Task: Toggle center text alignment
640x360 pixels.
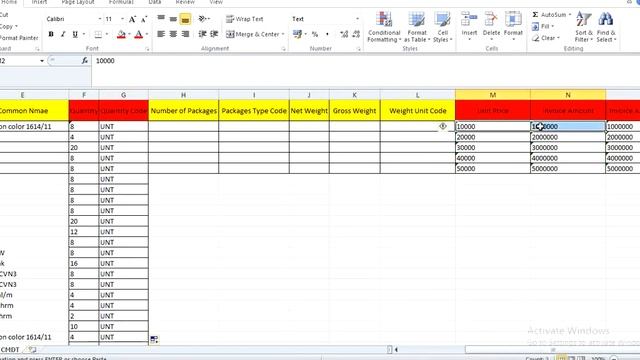Action: click(173, 34)
